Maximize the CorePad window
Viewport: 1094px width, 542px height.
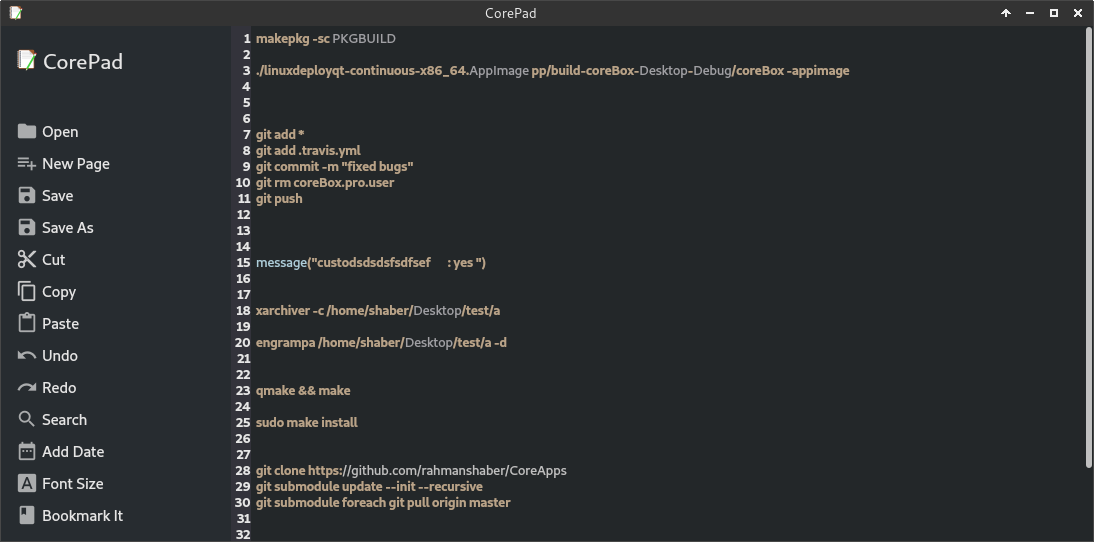coord(1054,13)
